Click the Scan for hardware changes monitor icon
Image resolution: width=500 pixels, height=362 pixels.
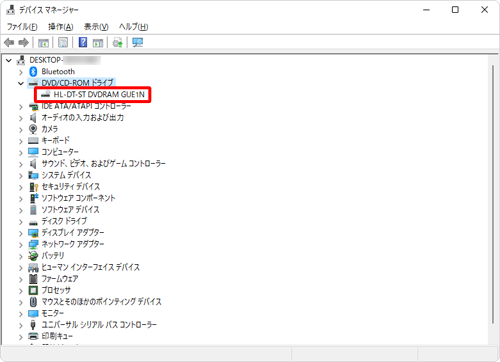(x=137, y=43)
